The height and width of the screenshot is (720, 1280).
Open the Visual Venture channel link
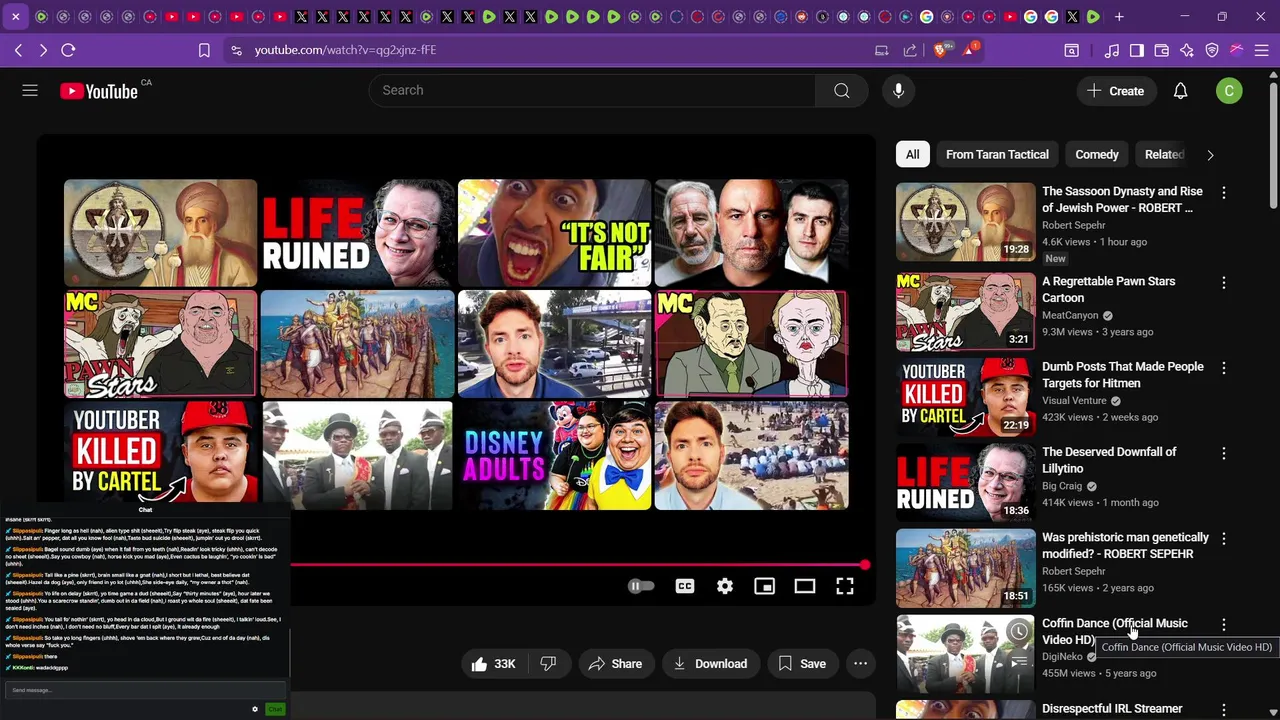1074,401
